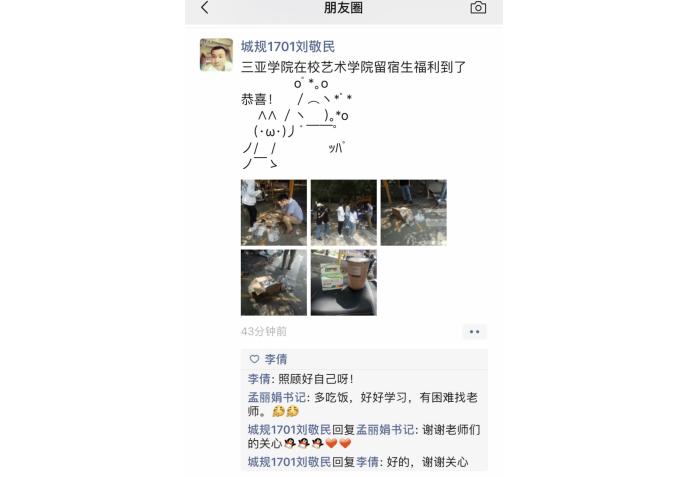Open the poster name 城规1701刘敬民

click(x=288, y=46)
